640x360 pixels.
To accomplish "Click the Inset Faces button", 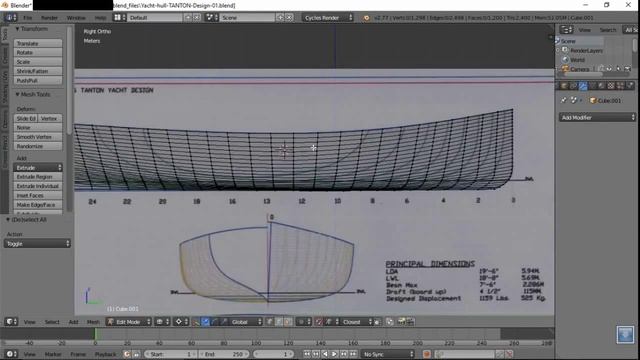I will (x=38, y=196).
